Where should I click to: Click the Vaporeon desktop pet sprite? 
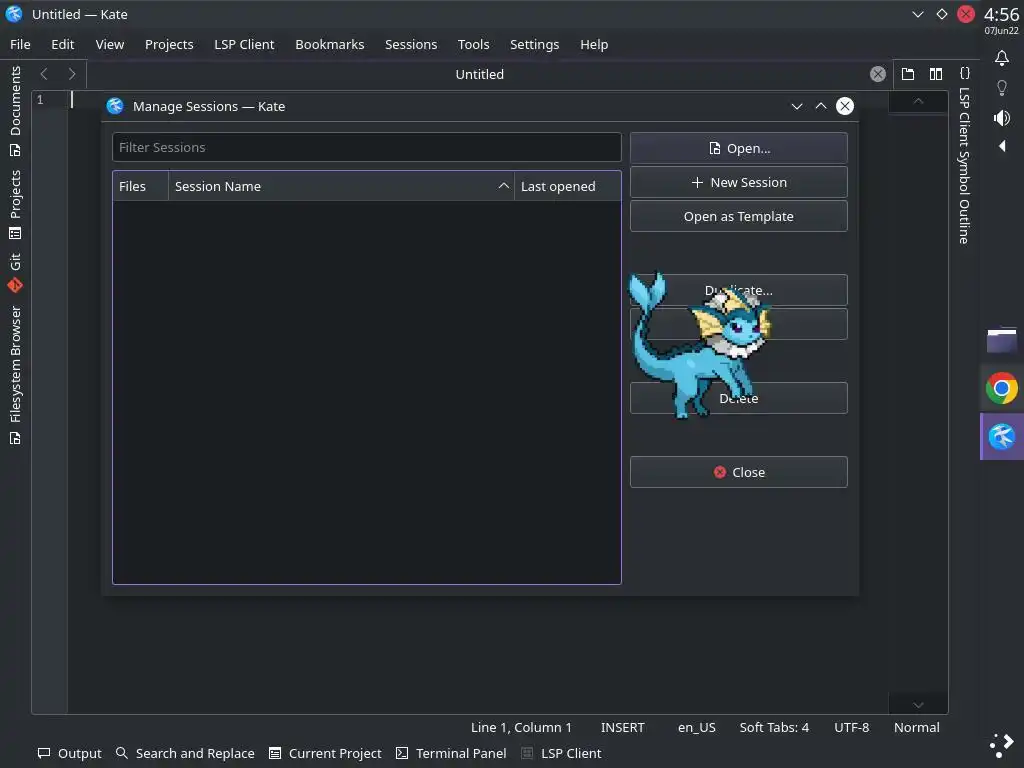pos(700,345)
